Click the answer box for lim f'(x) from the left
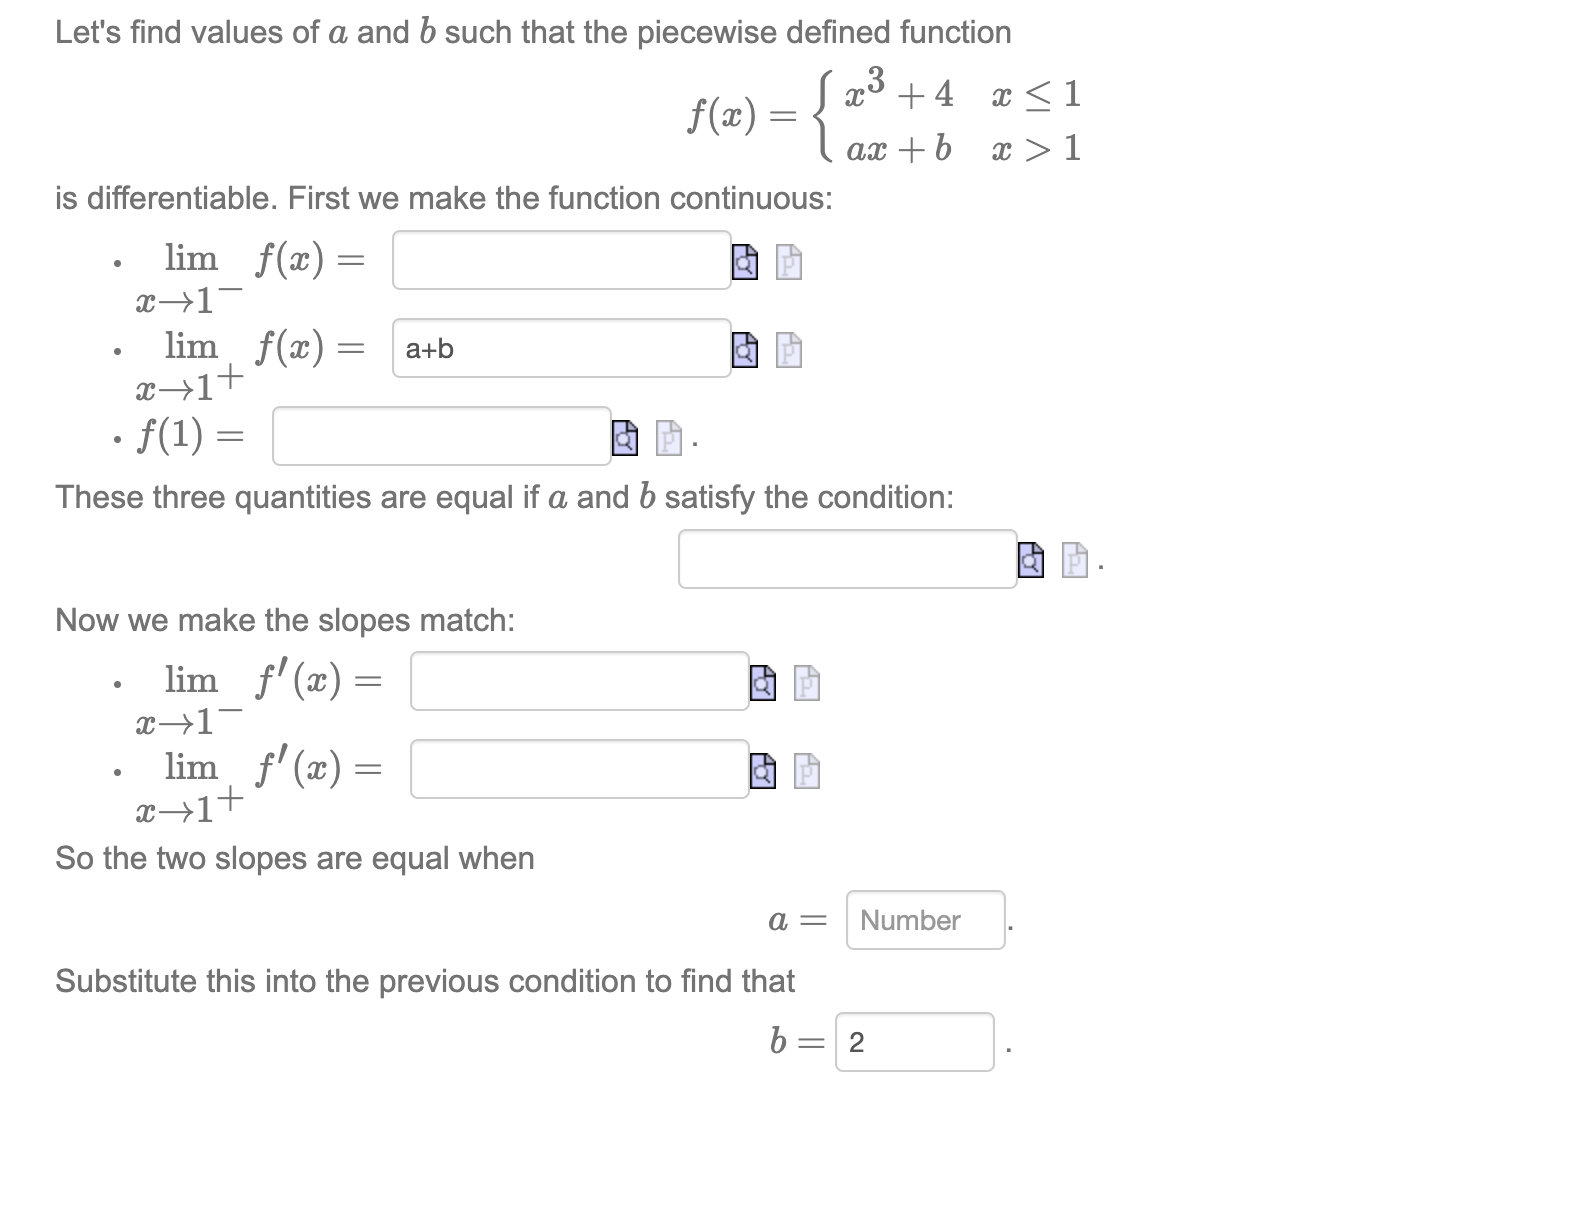The width and height of the screenshot is (1578, 1218). (578, 683)
